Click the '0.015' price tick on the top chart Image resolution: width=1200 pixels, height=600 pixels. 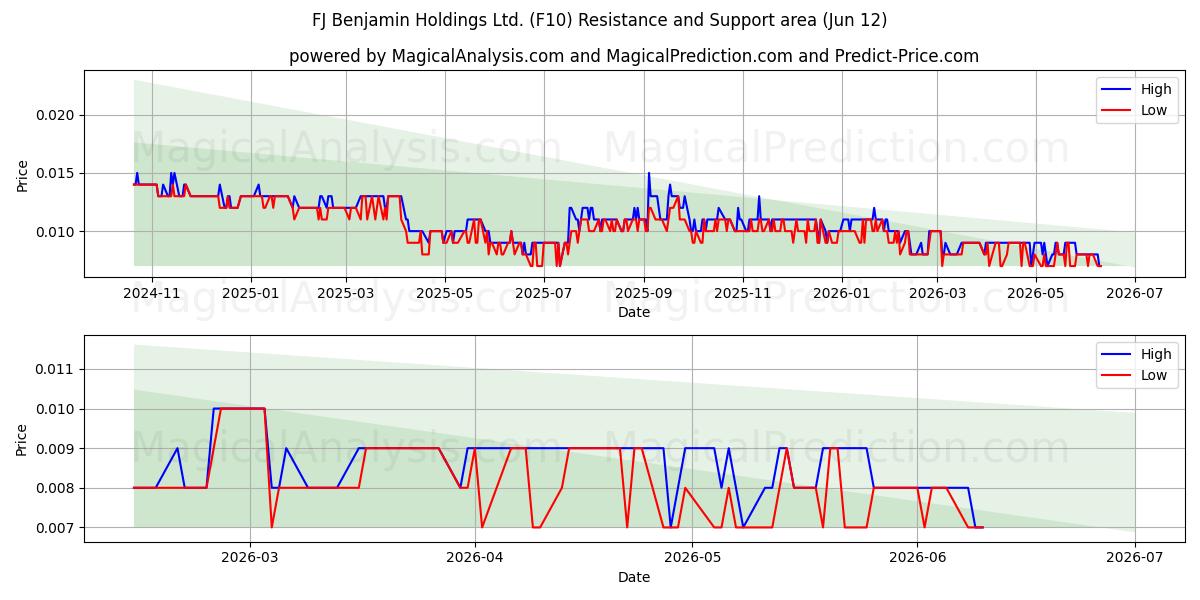pyautogui.click(x=56, y=174)
